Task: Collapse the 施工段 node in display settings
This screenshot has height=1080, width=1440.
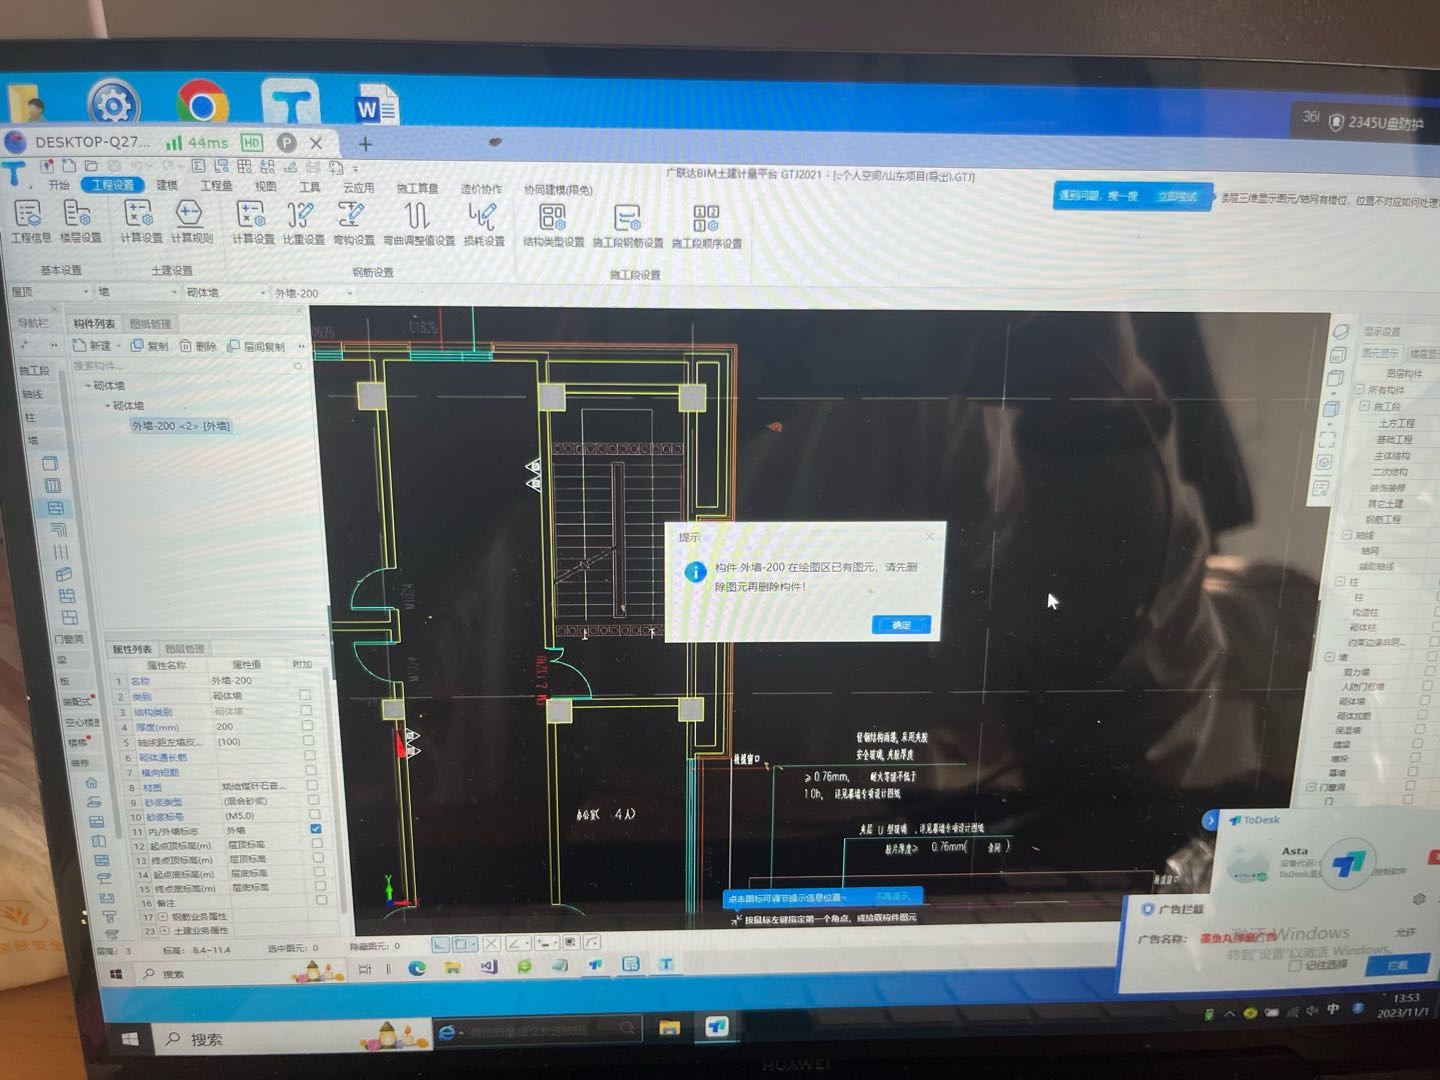Action: click(x=1364, y=406)
